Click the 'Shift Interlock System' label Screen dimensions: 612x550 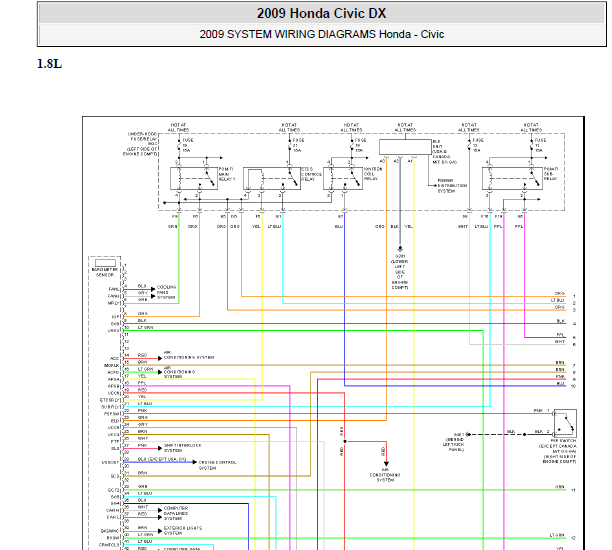pos(182,447)
